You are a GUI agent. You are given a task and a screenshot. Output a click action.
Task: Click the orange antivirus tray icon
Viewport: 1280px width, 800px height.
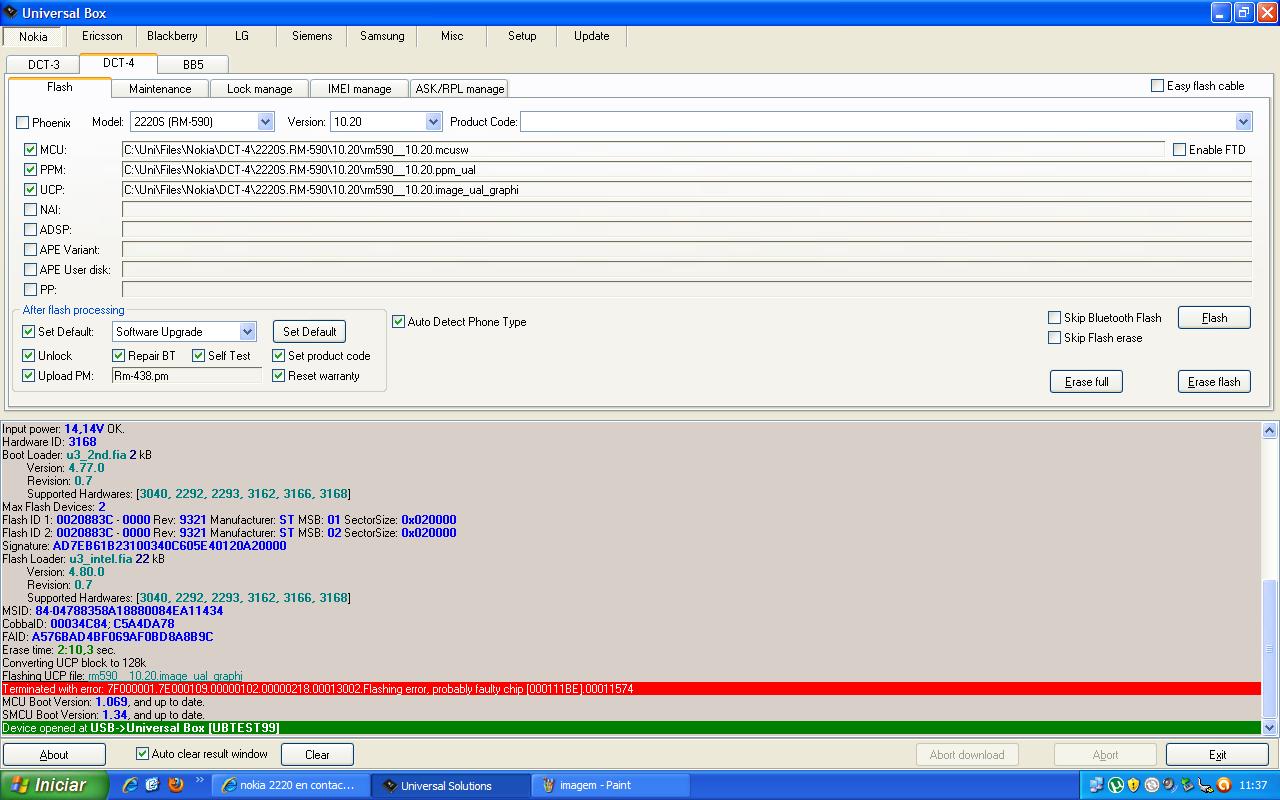click(1225, 785)
